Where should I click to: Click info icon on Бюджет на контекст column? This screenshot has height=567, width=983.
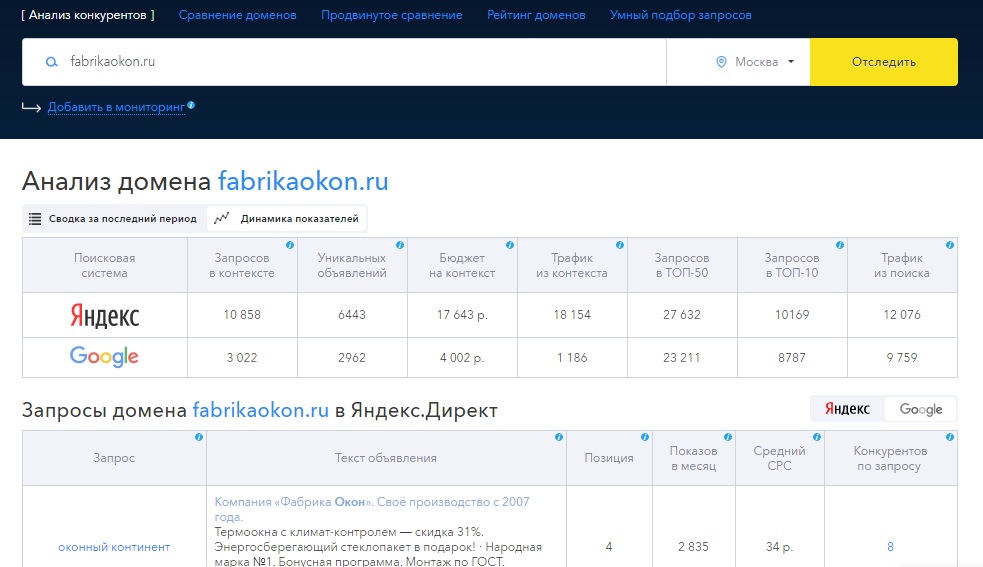[x=510, y=245]
